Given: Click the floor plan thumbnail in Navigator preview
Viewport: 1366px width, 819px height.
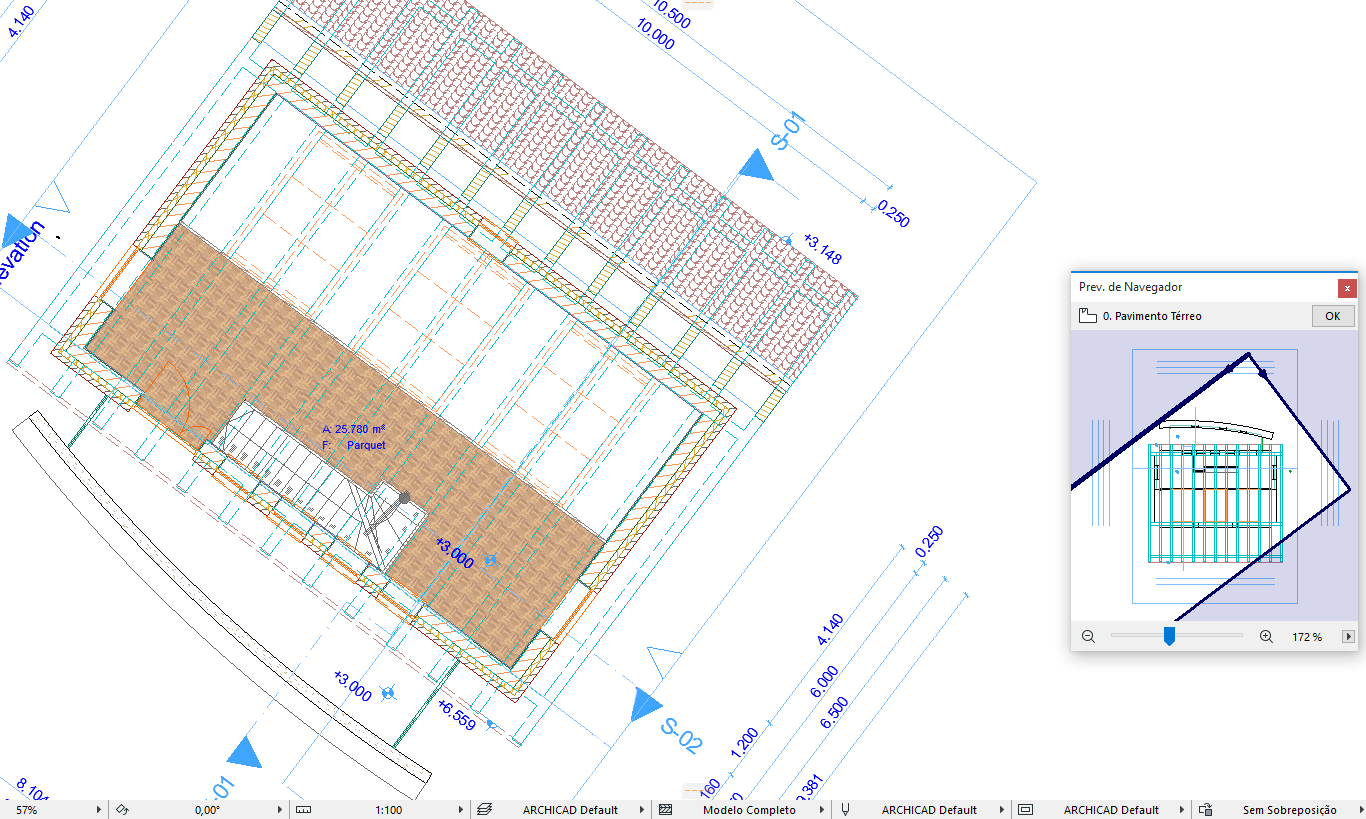Looking at the screenshot, I should [x=1214, y=476].
